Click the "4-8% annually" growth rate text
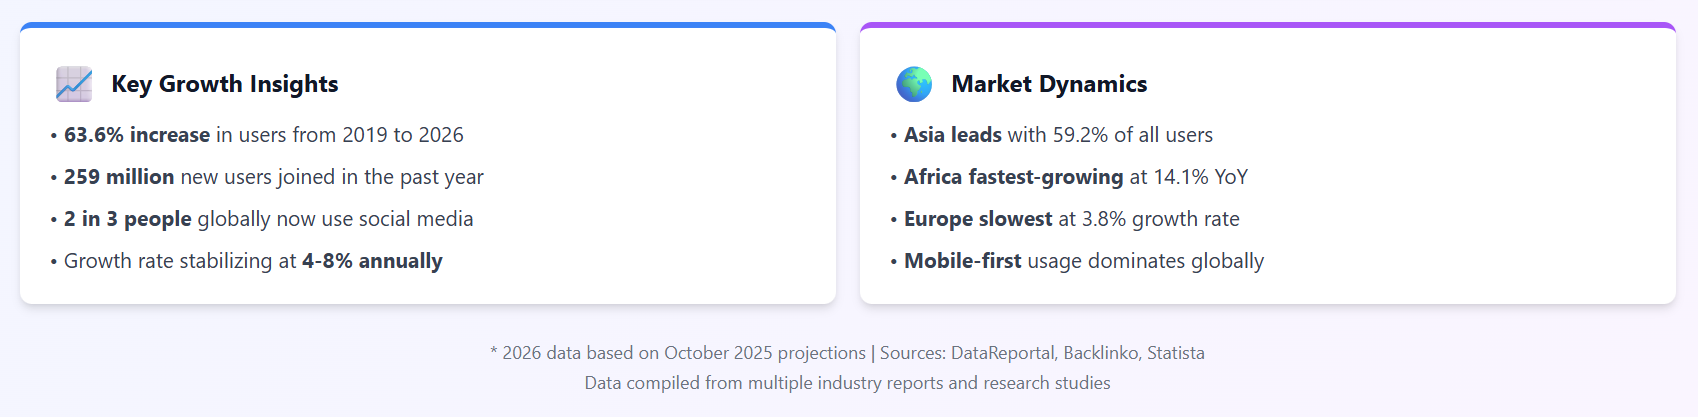Screen dimensions: 1698x417 pos(372,261)
